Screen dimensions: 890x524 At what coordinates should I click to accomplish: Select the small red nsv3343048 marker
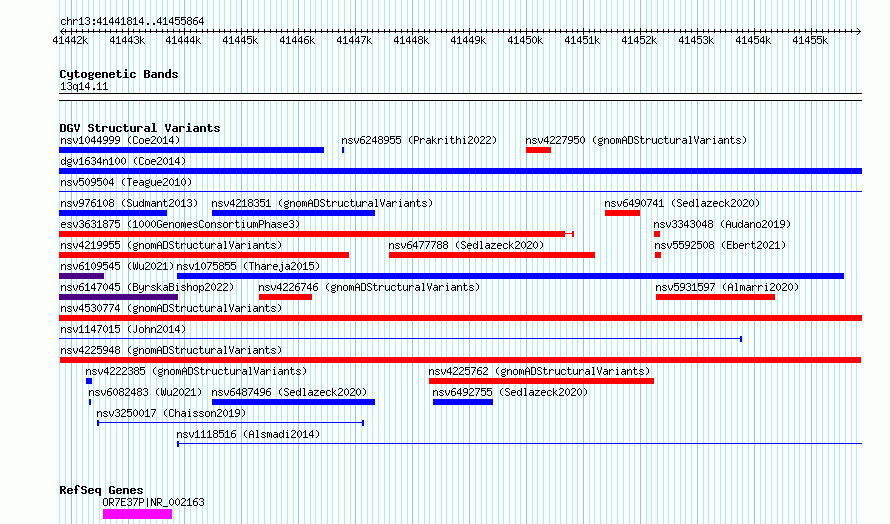click(657, 234)
